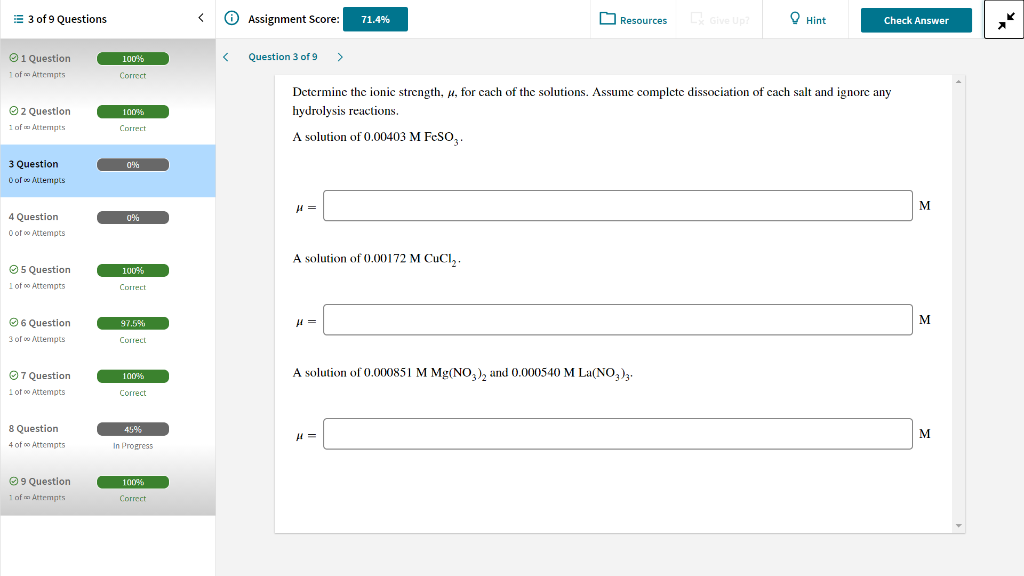This screenshot has width=1024, height=576.
Task: Click the 97.5% progress bar for Question 6
Action: 133,323
